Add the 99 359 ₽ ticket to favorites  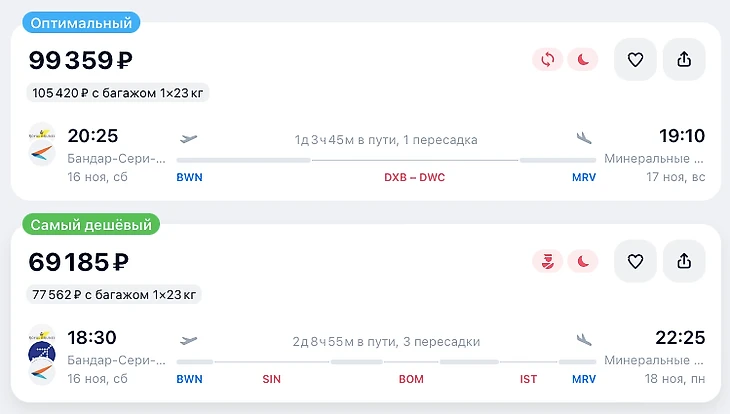635,60
